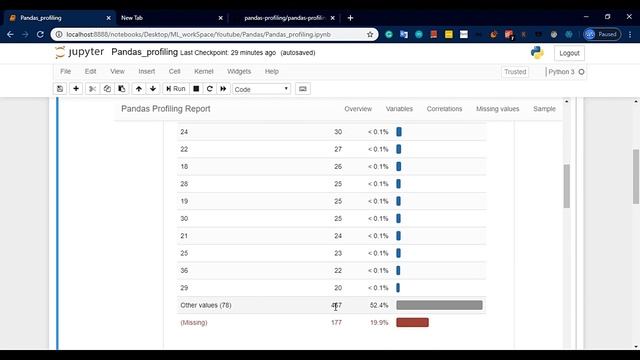Click the Jupyter logo
Viewport: 640px width, 360px height.
(x=80, y=52)
